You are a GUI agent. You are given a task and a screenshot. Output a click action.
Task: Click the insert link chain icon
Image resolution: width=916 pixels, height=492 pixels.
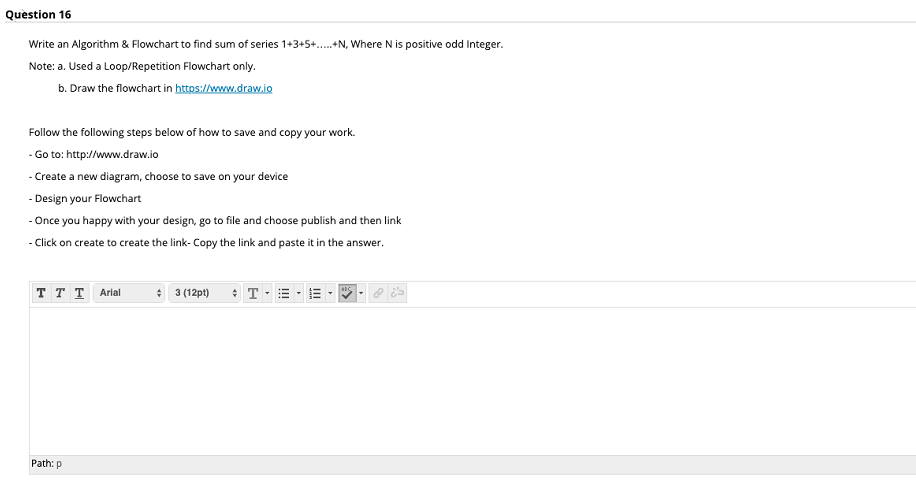pos(379,293)
